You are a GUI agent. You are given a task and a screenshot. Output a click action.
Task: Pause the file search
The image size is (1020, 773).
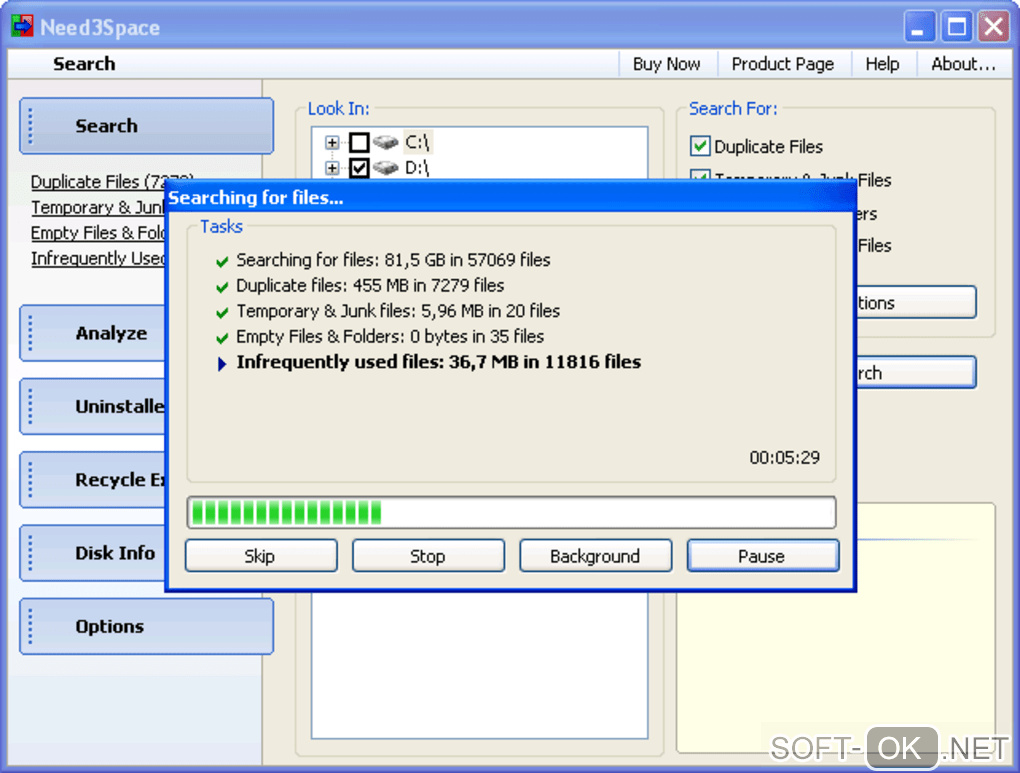click(x=762, y=556)
